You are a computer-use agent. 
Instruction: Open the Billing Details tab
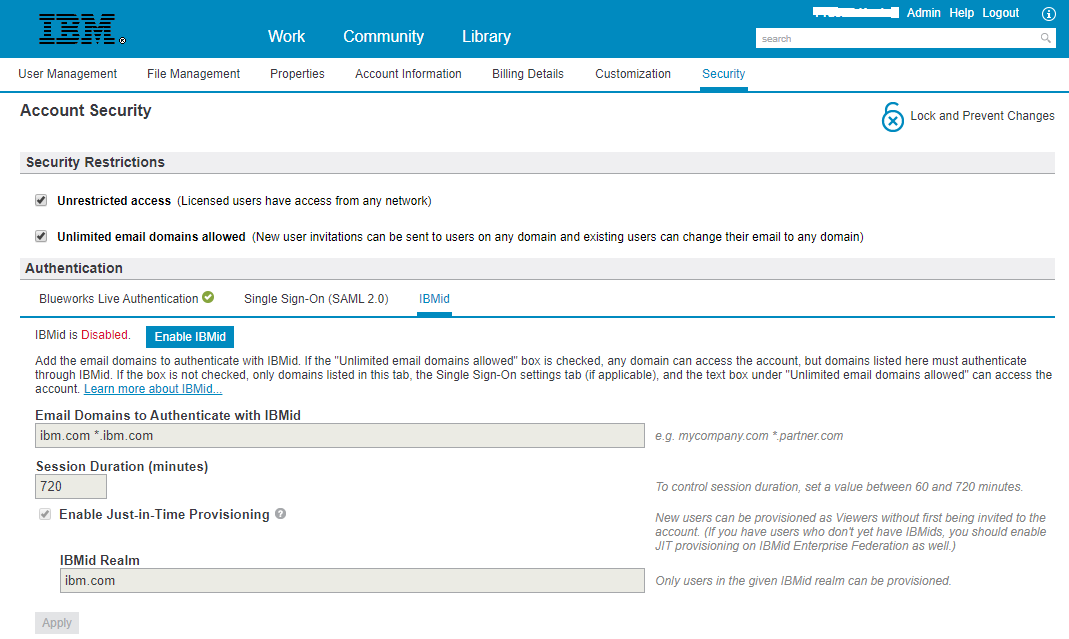pyautogui.click(x=528, y=74)
